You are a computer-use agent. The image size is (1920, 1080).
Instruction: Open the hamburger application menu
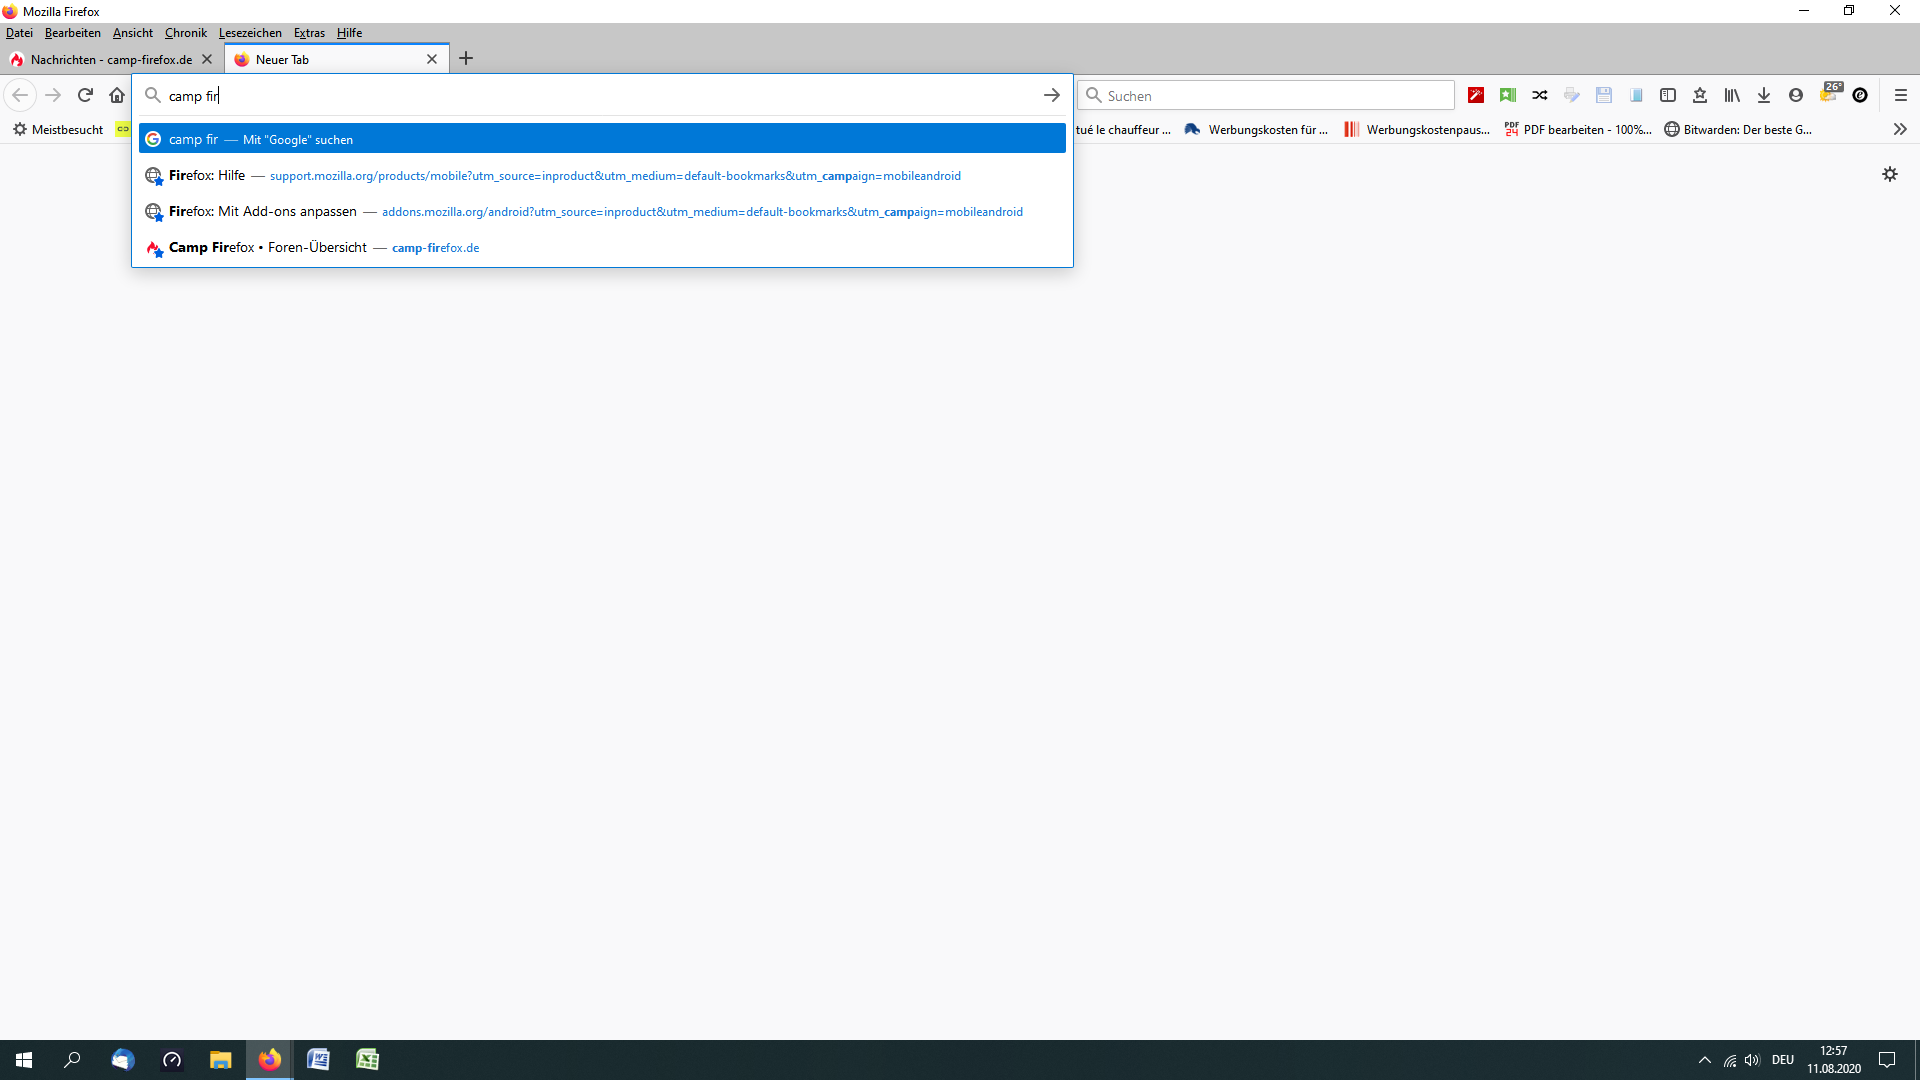tap(1901, 95)
